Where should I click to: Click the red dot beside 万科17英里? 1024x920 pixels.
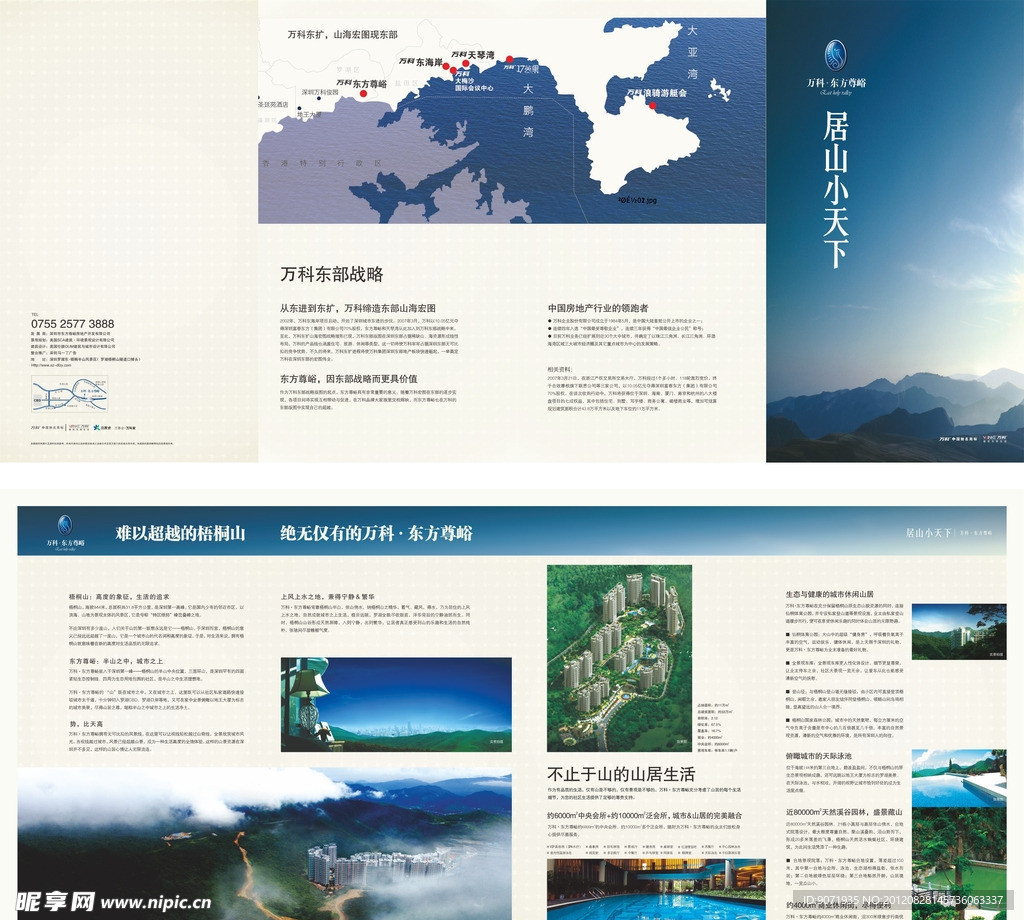(x=509, y=59)
